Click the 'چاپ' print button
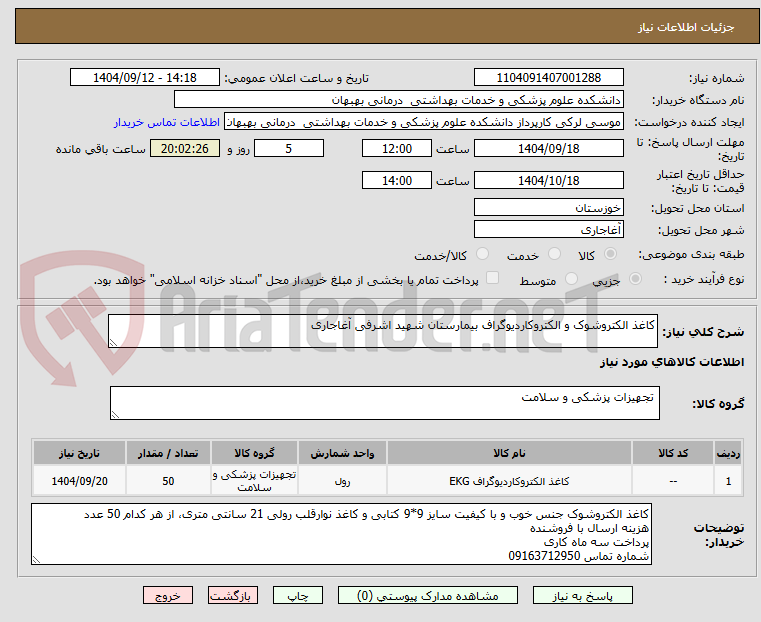Screen dimensions: 761x622 [298, 595]
